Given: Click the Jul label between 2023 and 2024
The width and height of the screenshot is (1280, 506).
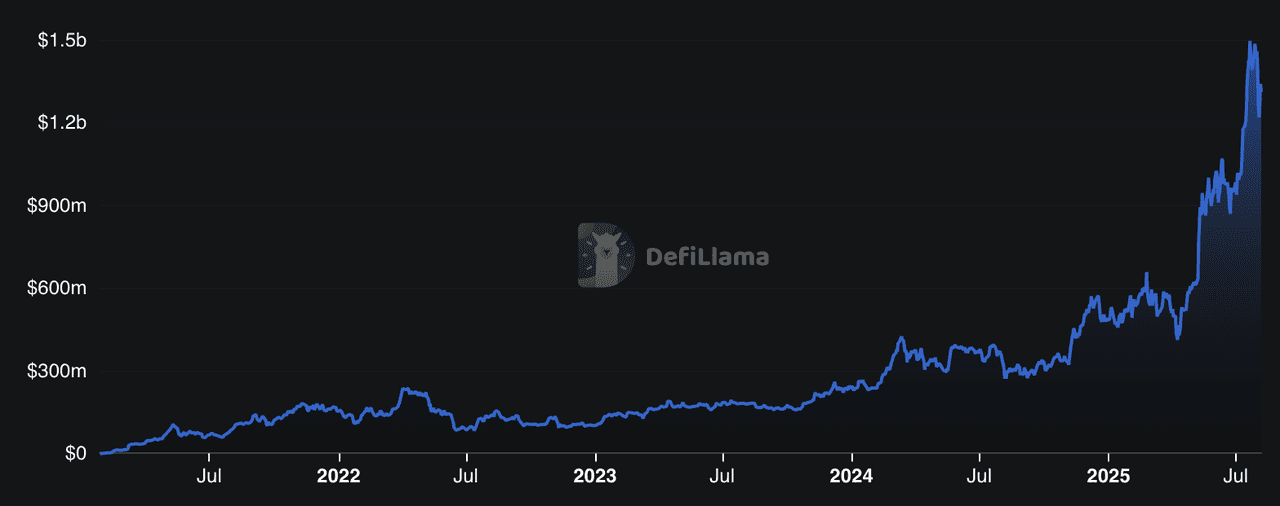Looking at the screenshot, I should [723, 477].
